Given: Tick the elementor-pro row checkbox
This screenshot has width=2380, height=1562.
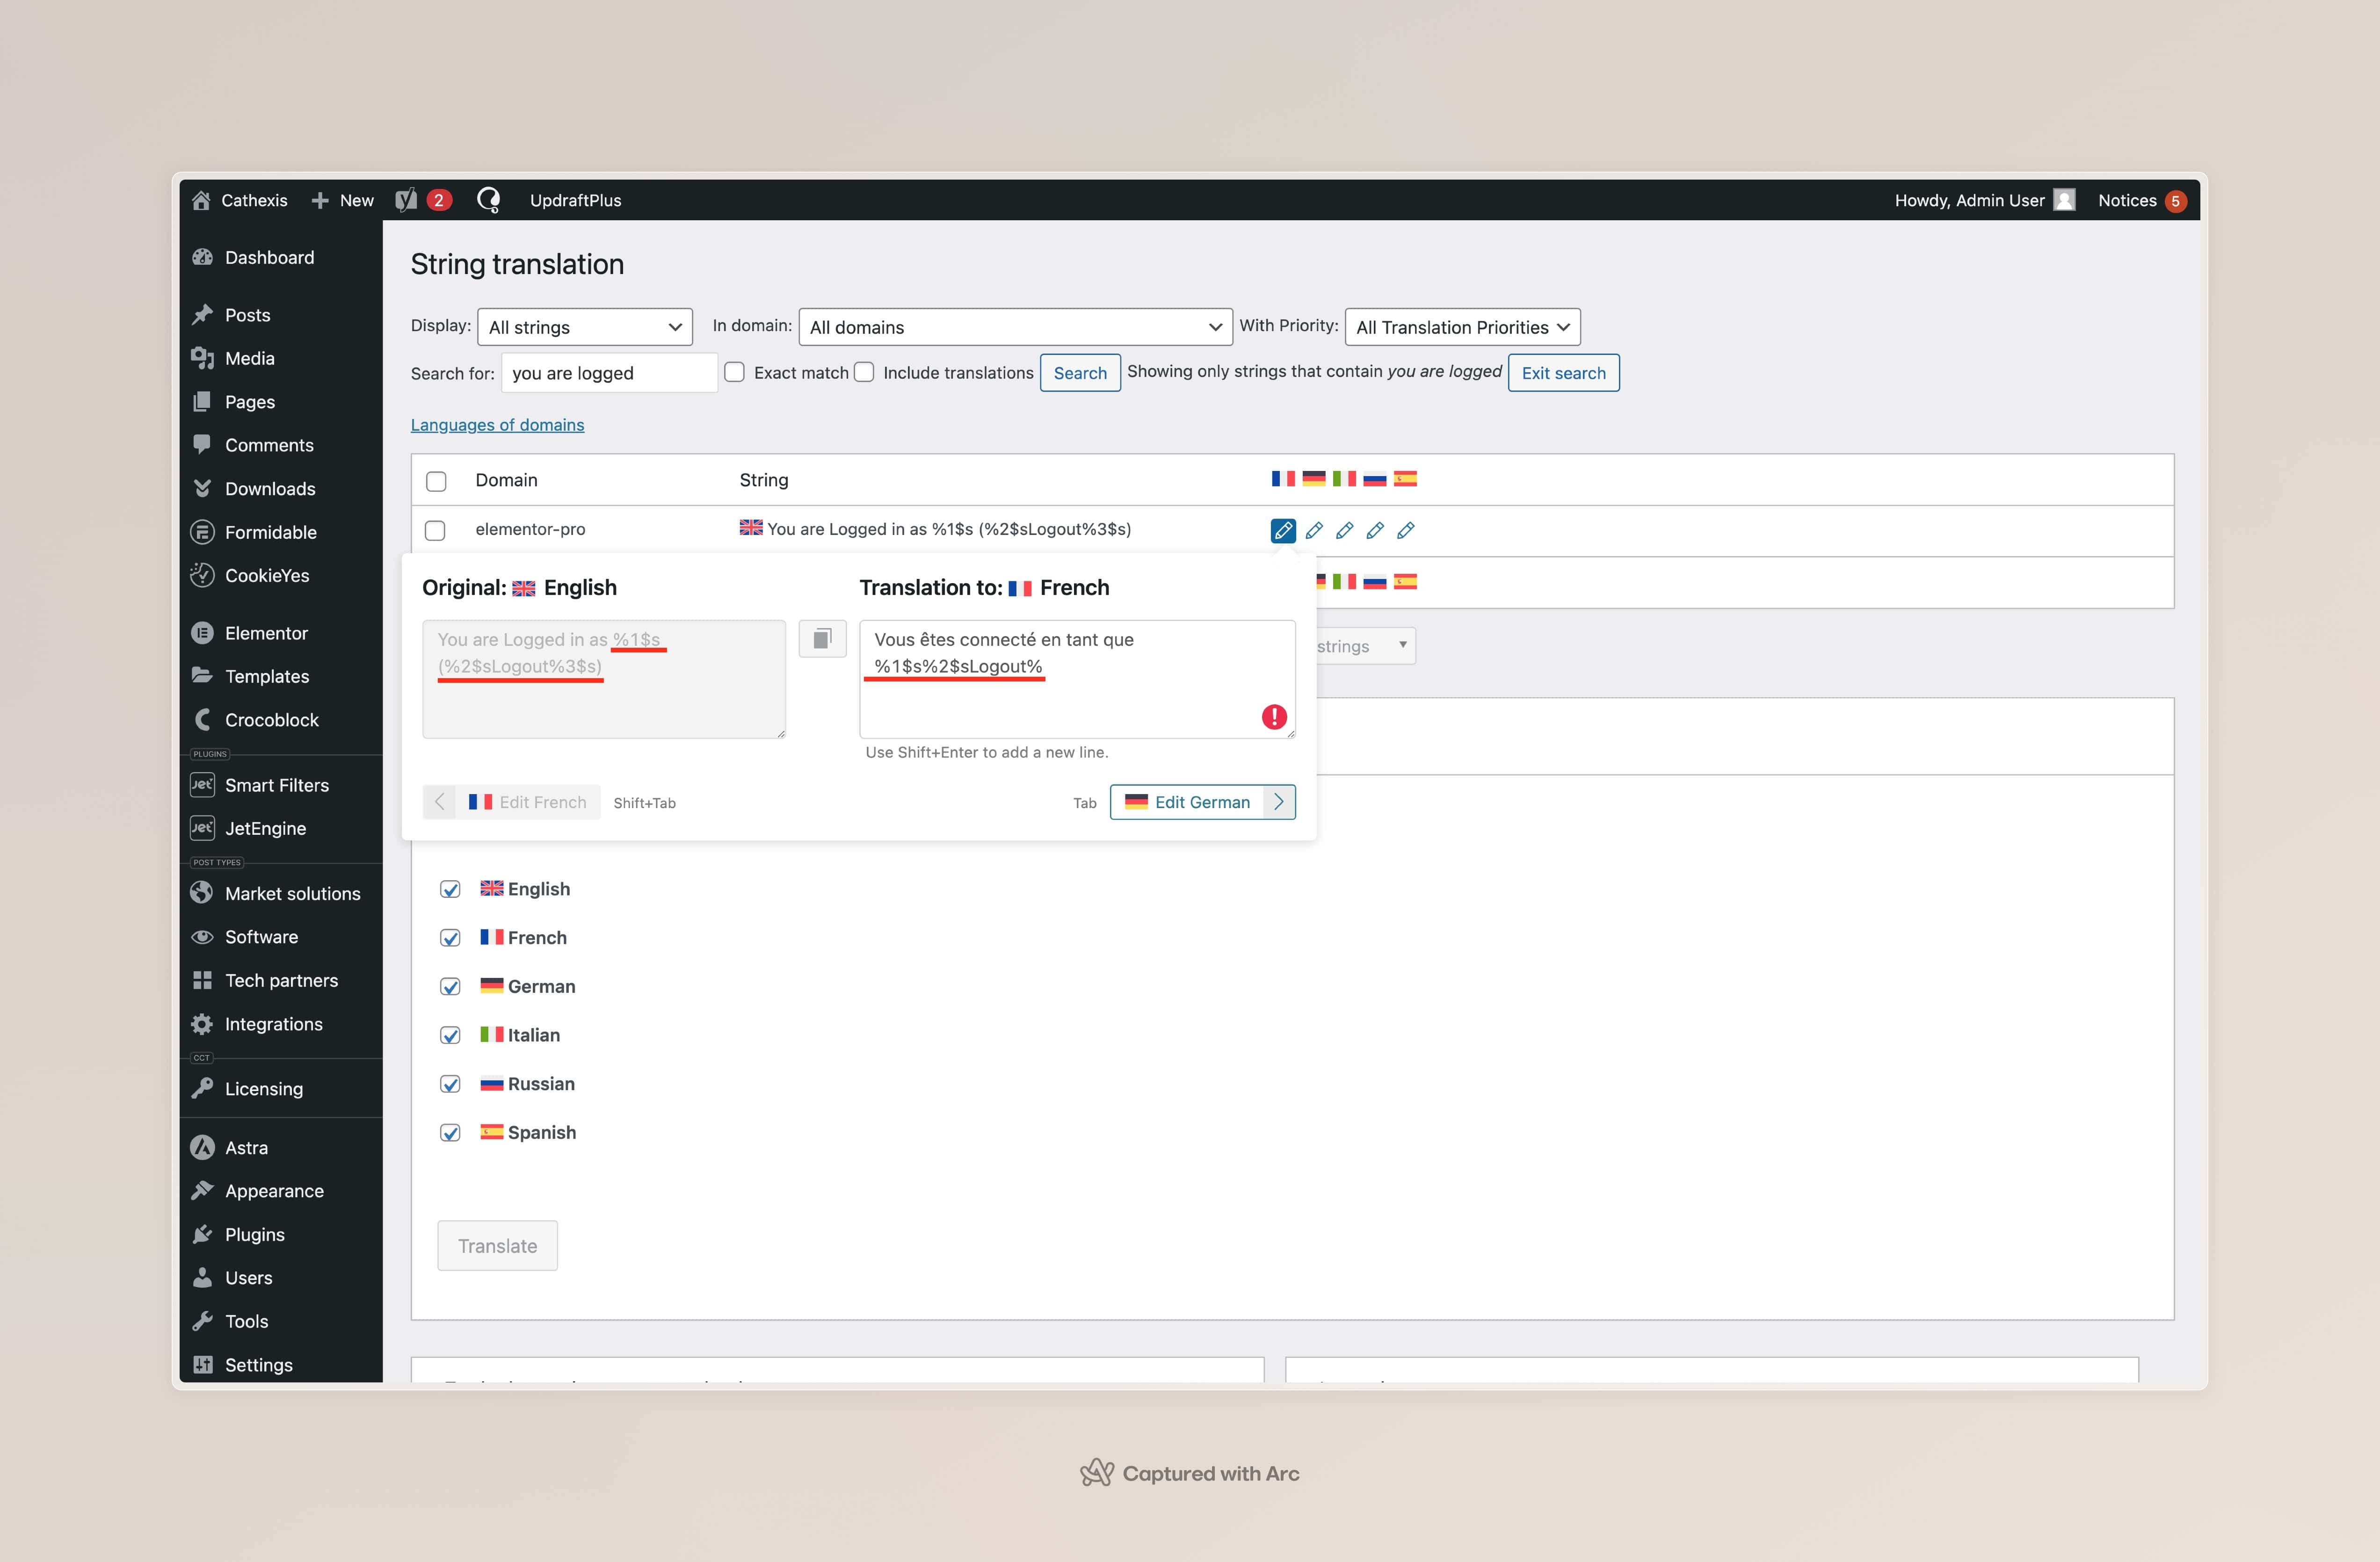Looking at the screenshot, I should click(435, 530).
